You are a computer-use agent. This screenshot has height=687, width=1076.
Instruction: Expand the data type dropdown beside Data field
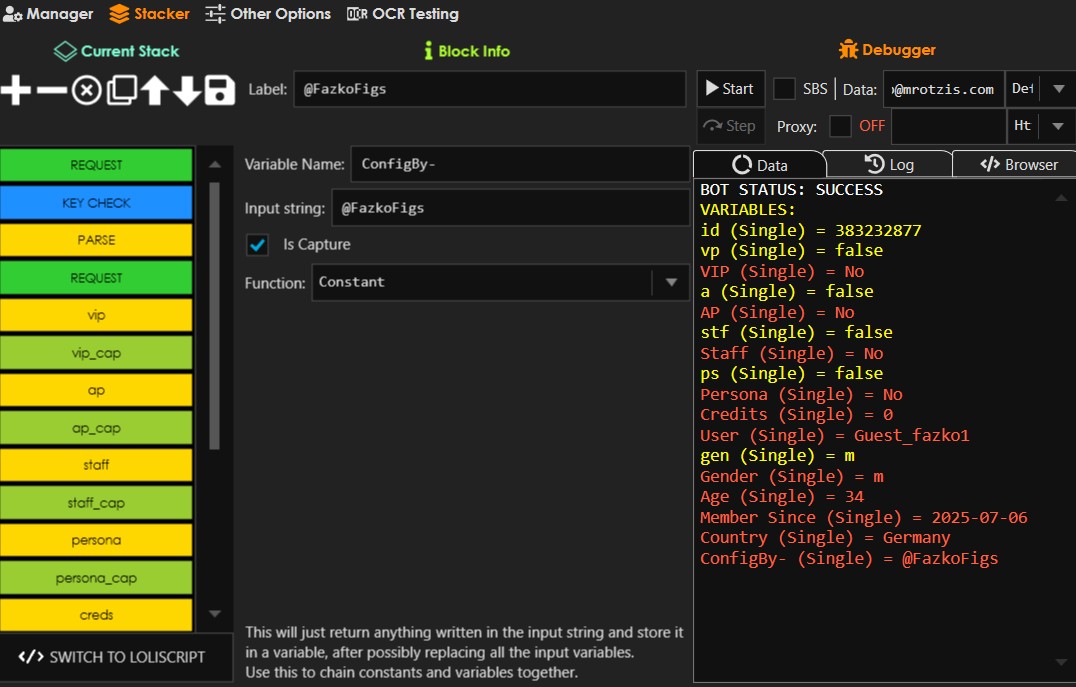(x=1058, y=89)
